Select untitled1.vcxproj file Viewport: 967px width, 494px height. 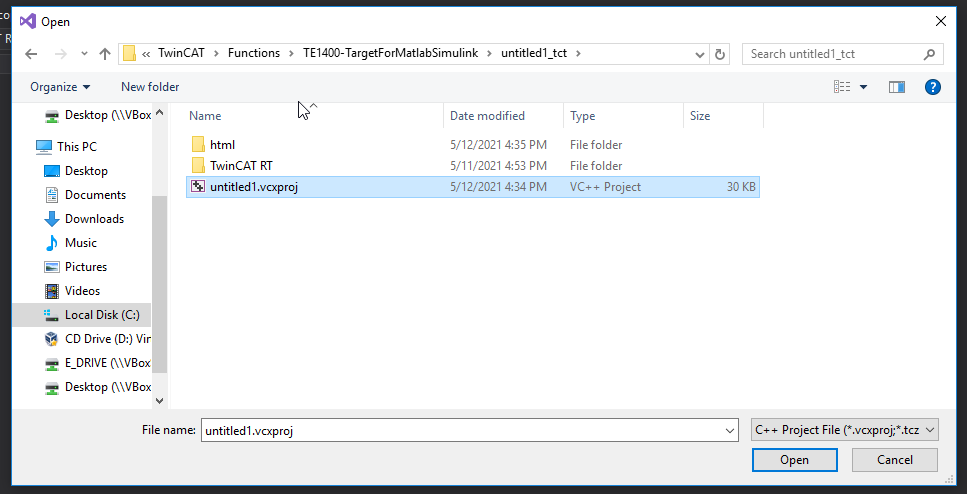point(472,187)
